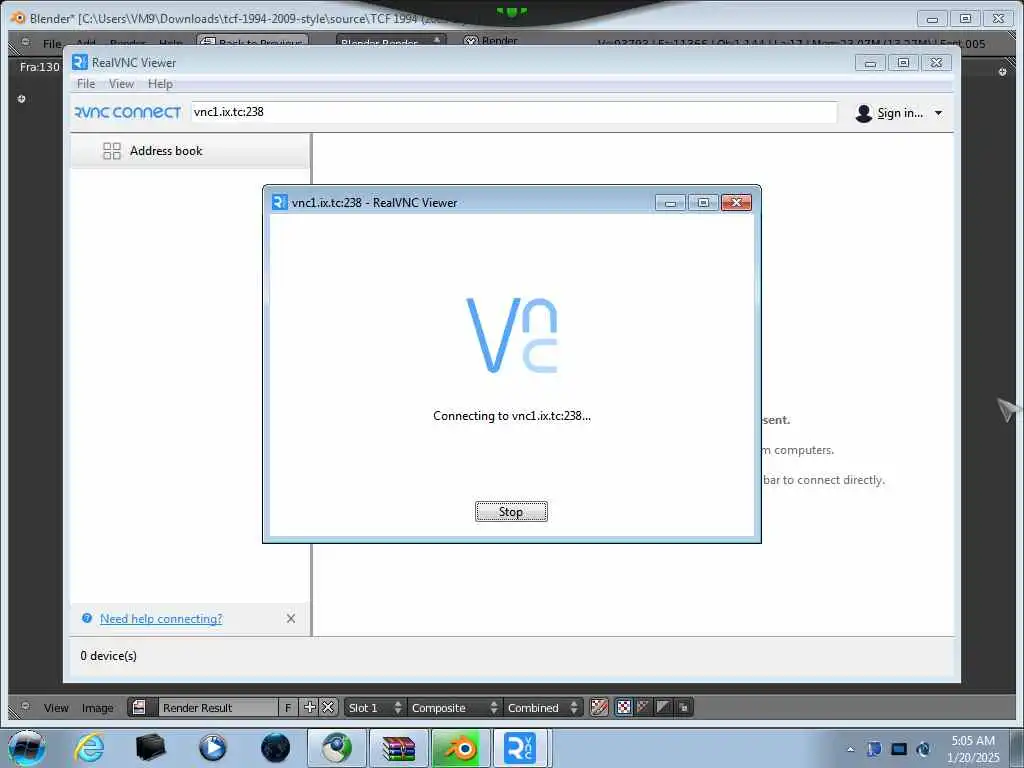Open the Slot 1 dropdown

point(375,707)
